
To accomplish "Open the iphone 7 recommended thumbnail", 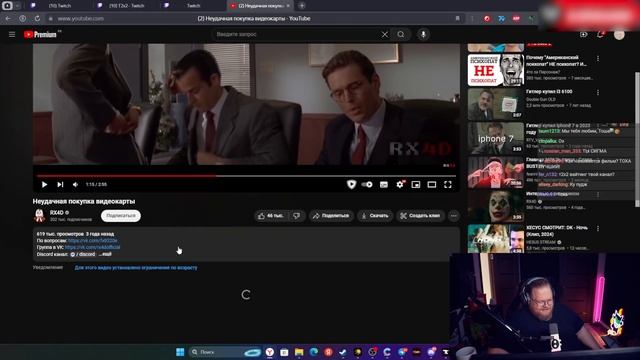I will pos(496,138).
